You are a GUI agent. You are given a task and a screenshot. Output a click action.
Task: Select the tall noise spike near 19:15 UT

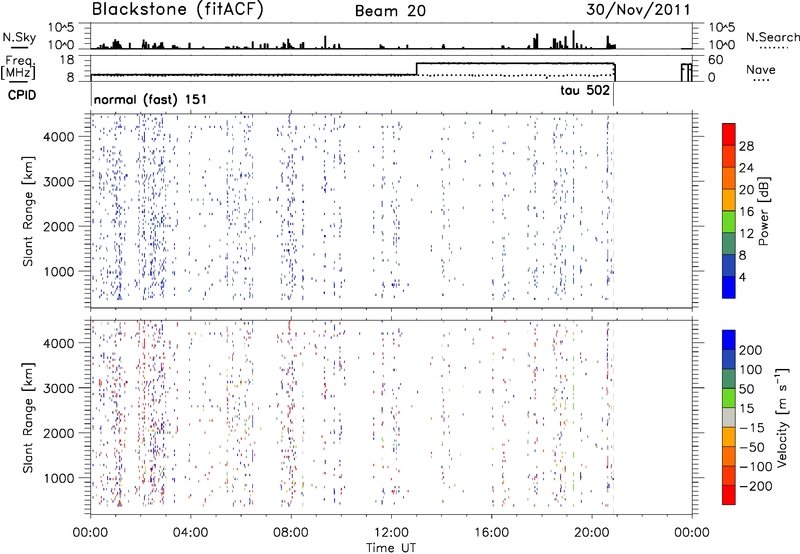(573, 39)
